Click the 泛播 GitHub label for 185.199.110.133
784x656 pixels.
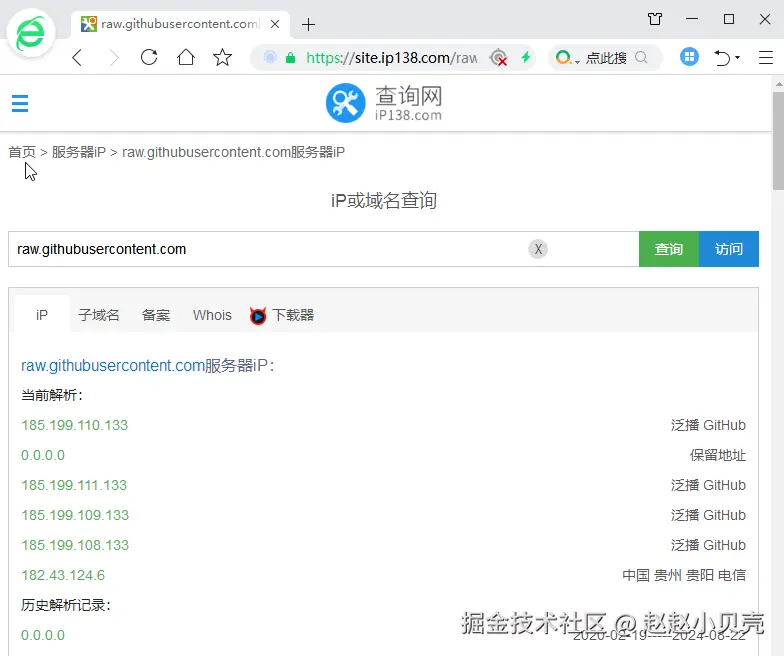[x=708, y=425]
